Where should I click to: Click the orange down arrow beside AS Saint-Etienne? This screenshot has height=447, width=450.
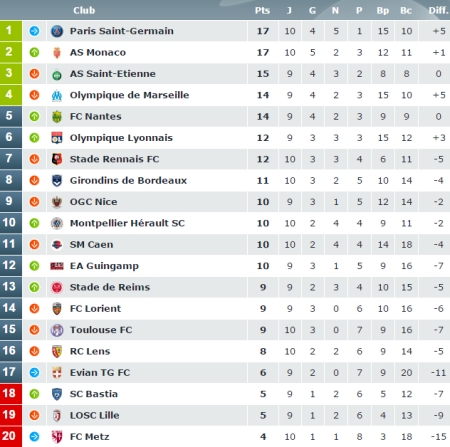click(34, 74)
